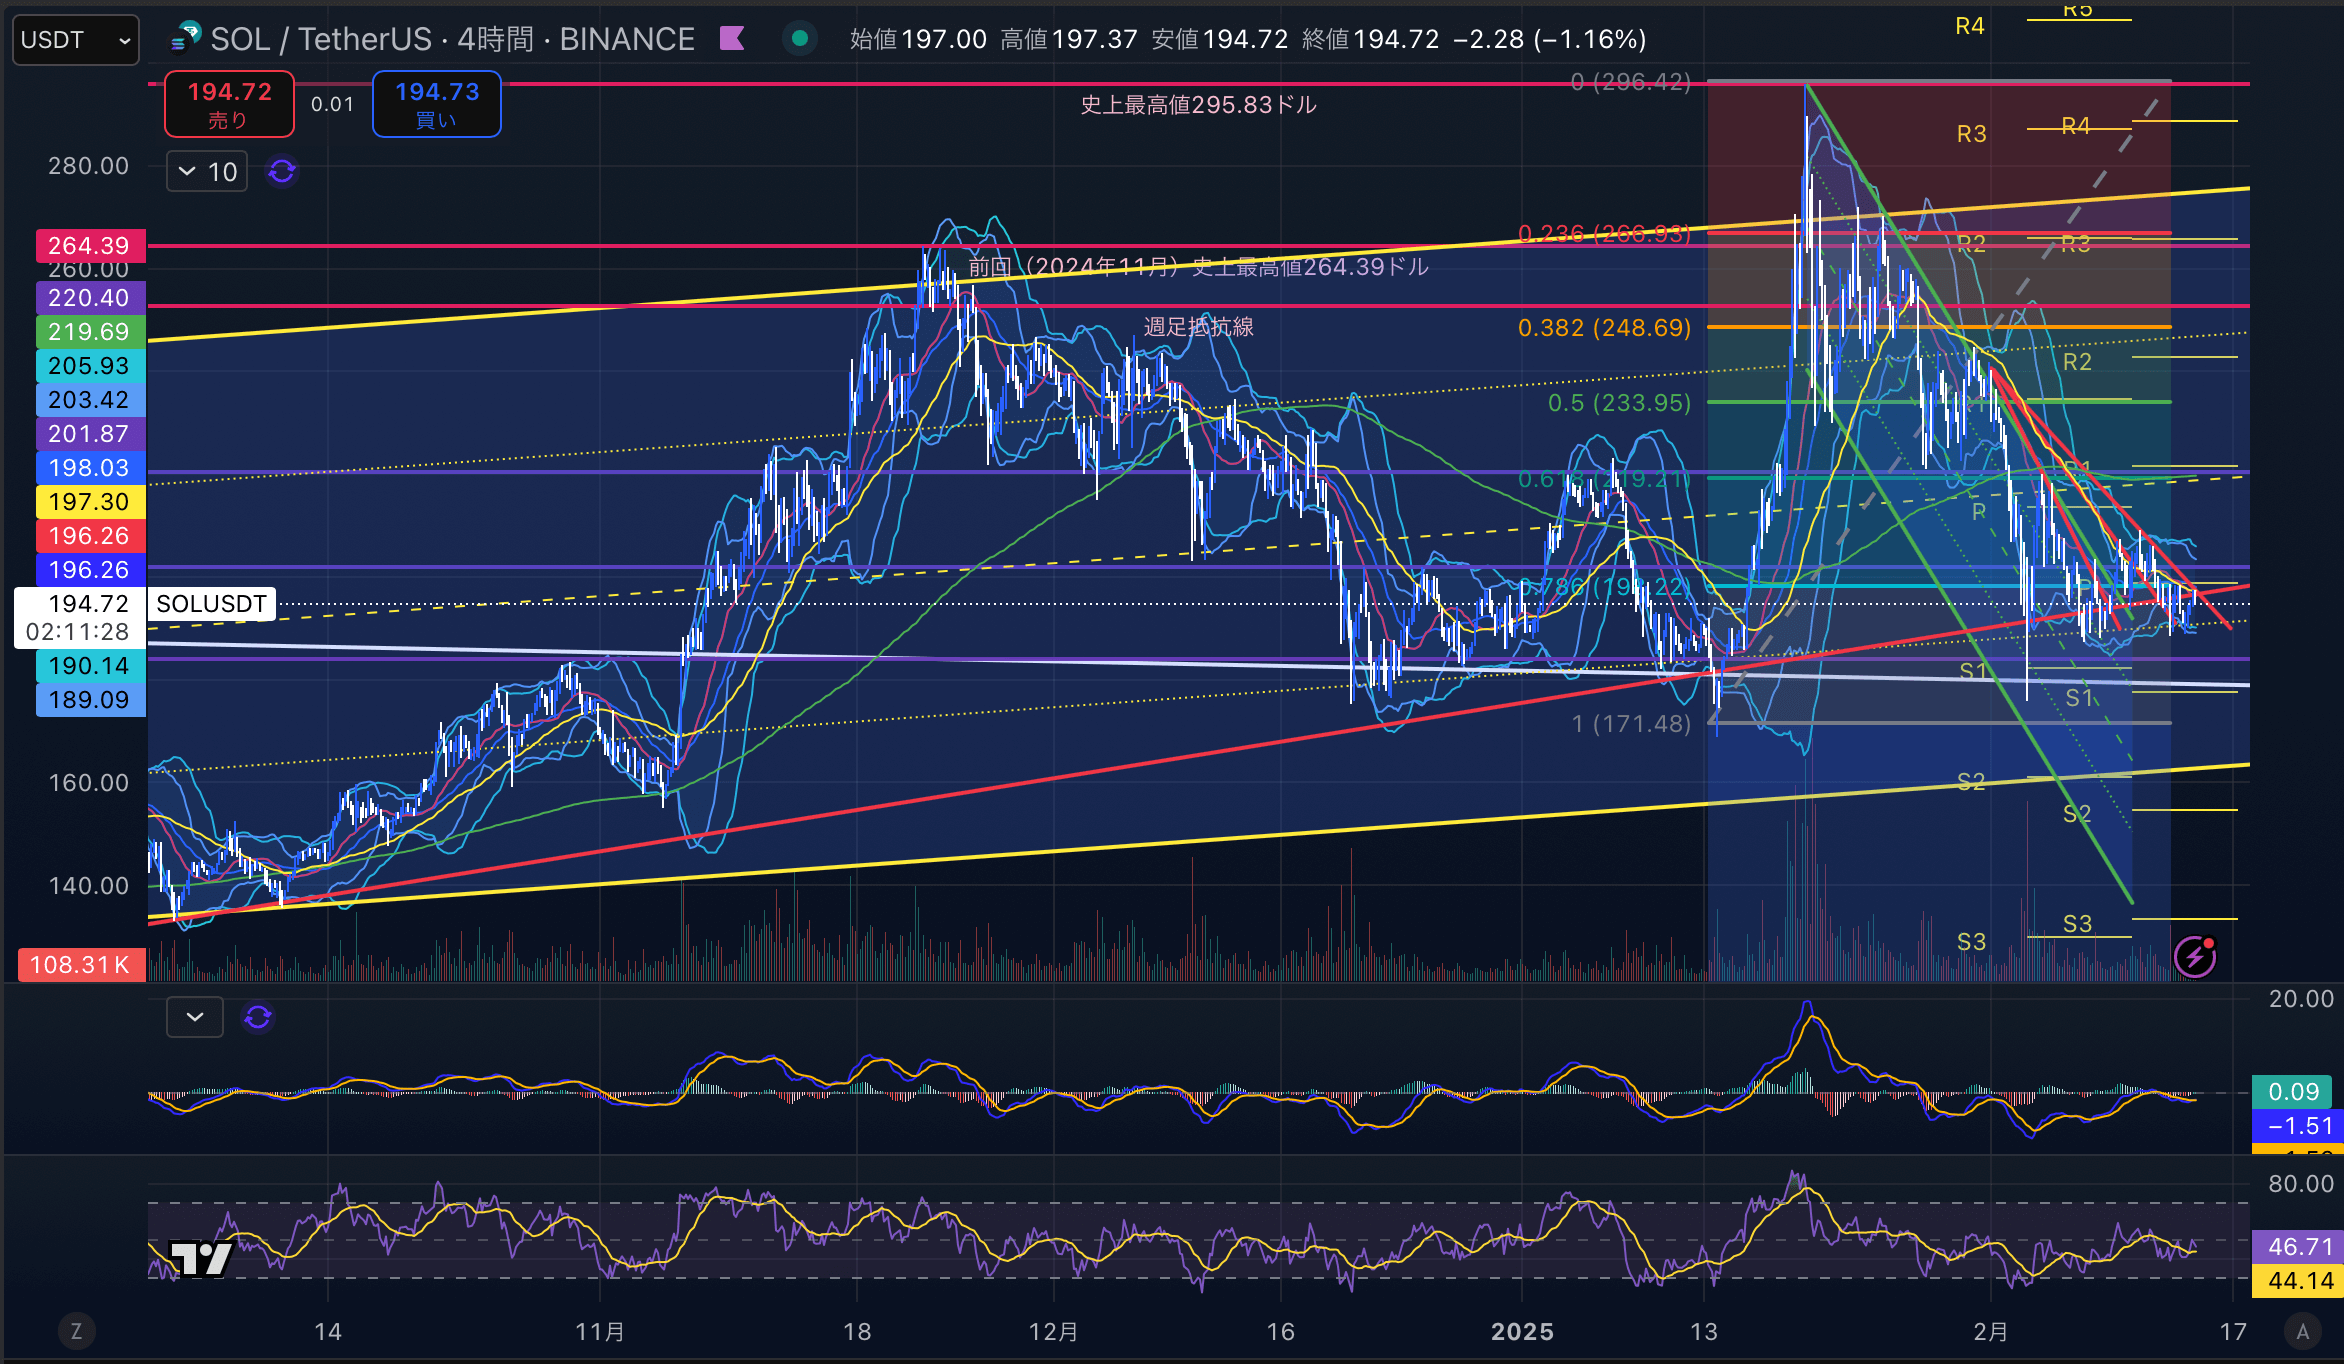Click the 11月 date on time axis
Image resolution: width=2344 pixels, height=1364 pixels.
click(600, 1332)
